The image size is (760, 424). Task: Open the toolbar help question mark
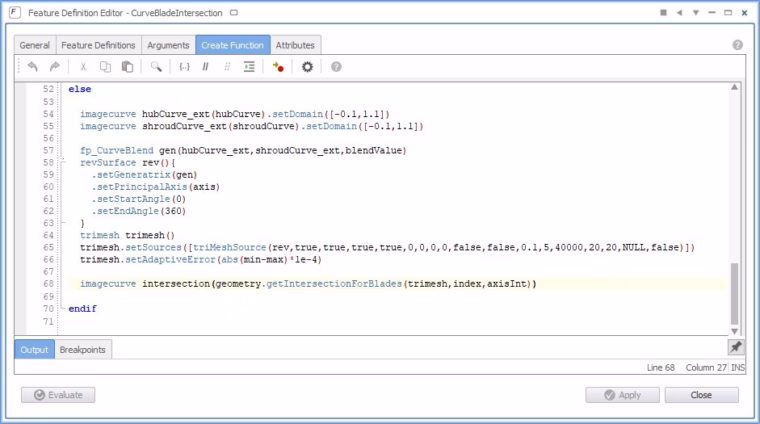336,66
